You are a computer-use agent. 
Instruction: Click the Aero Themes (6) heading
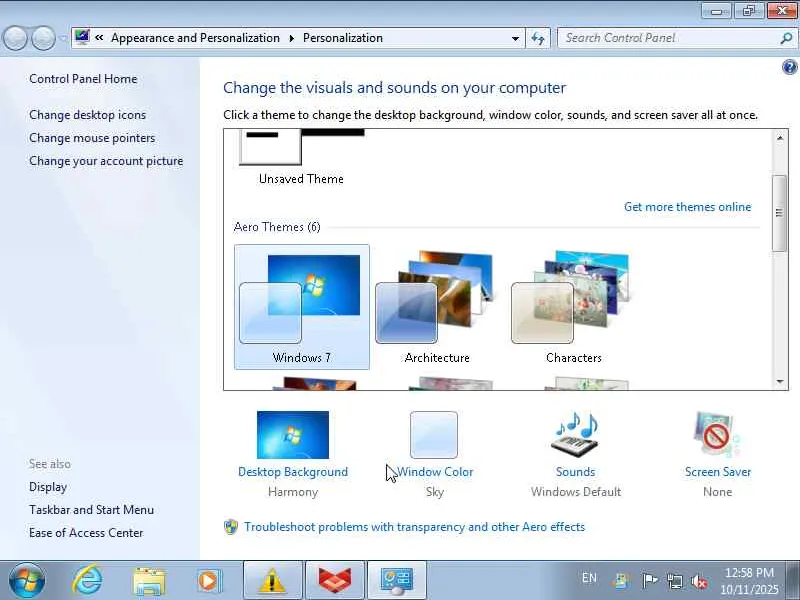(277, 227)
